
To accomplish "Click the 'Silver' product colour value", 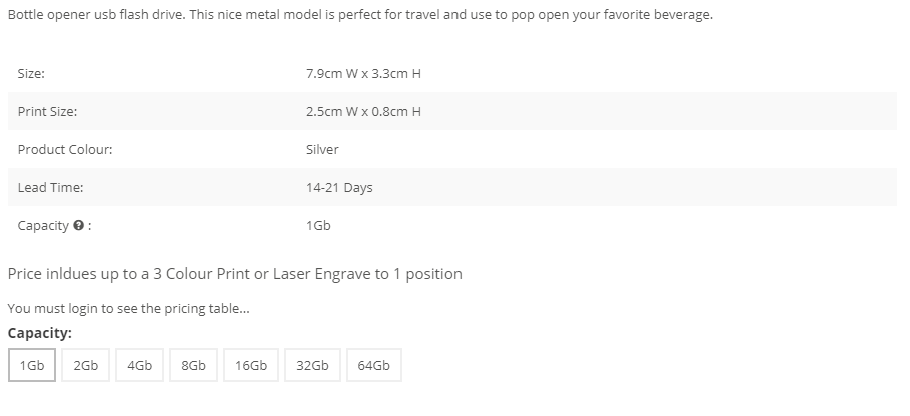I will (322, 150).
